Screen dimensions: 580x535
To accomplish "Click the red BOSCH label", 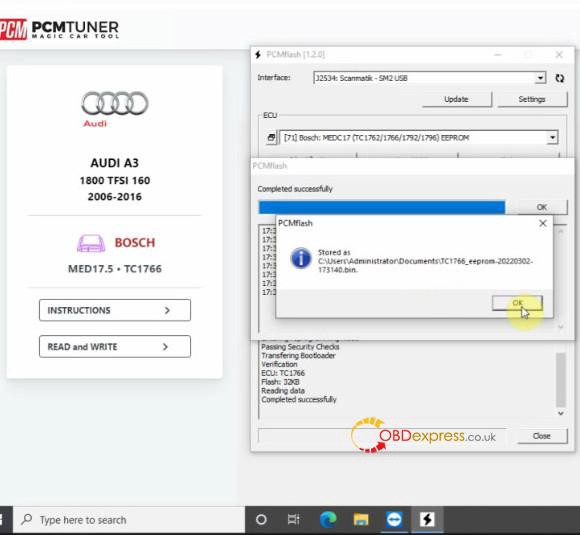I will (135, 243).
